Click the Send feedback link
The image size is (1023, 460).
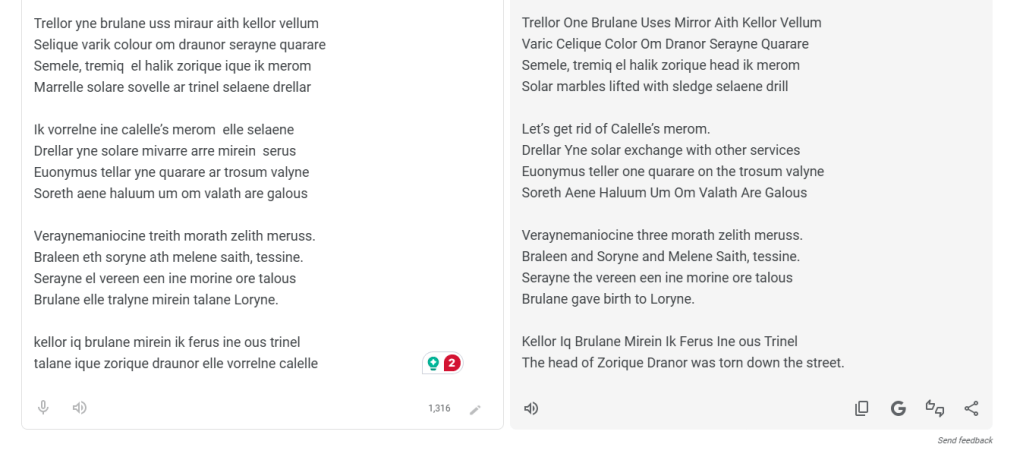(x=964, y=440)
